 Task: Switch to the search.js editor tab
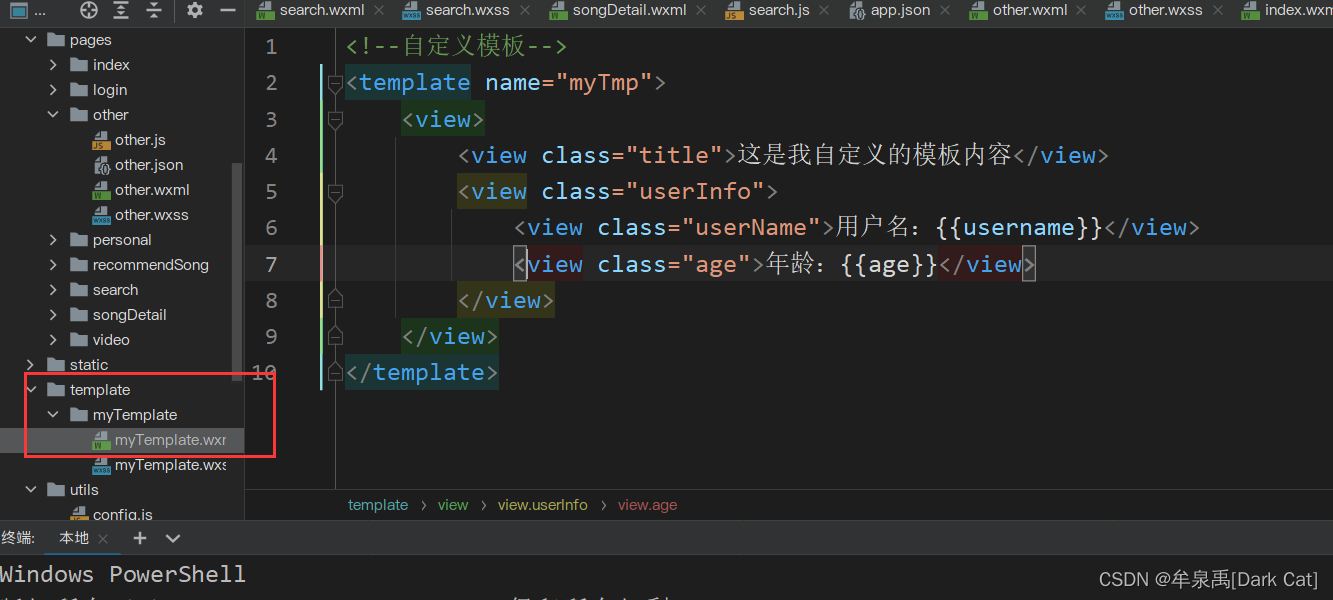[779, 10]
